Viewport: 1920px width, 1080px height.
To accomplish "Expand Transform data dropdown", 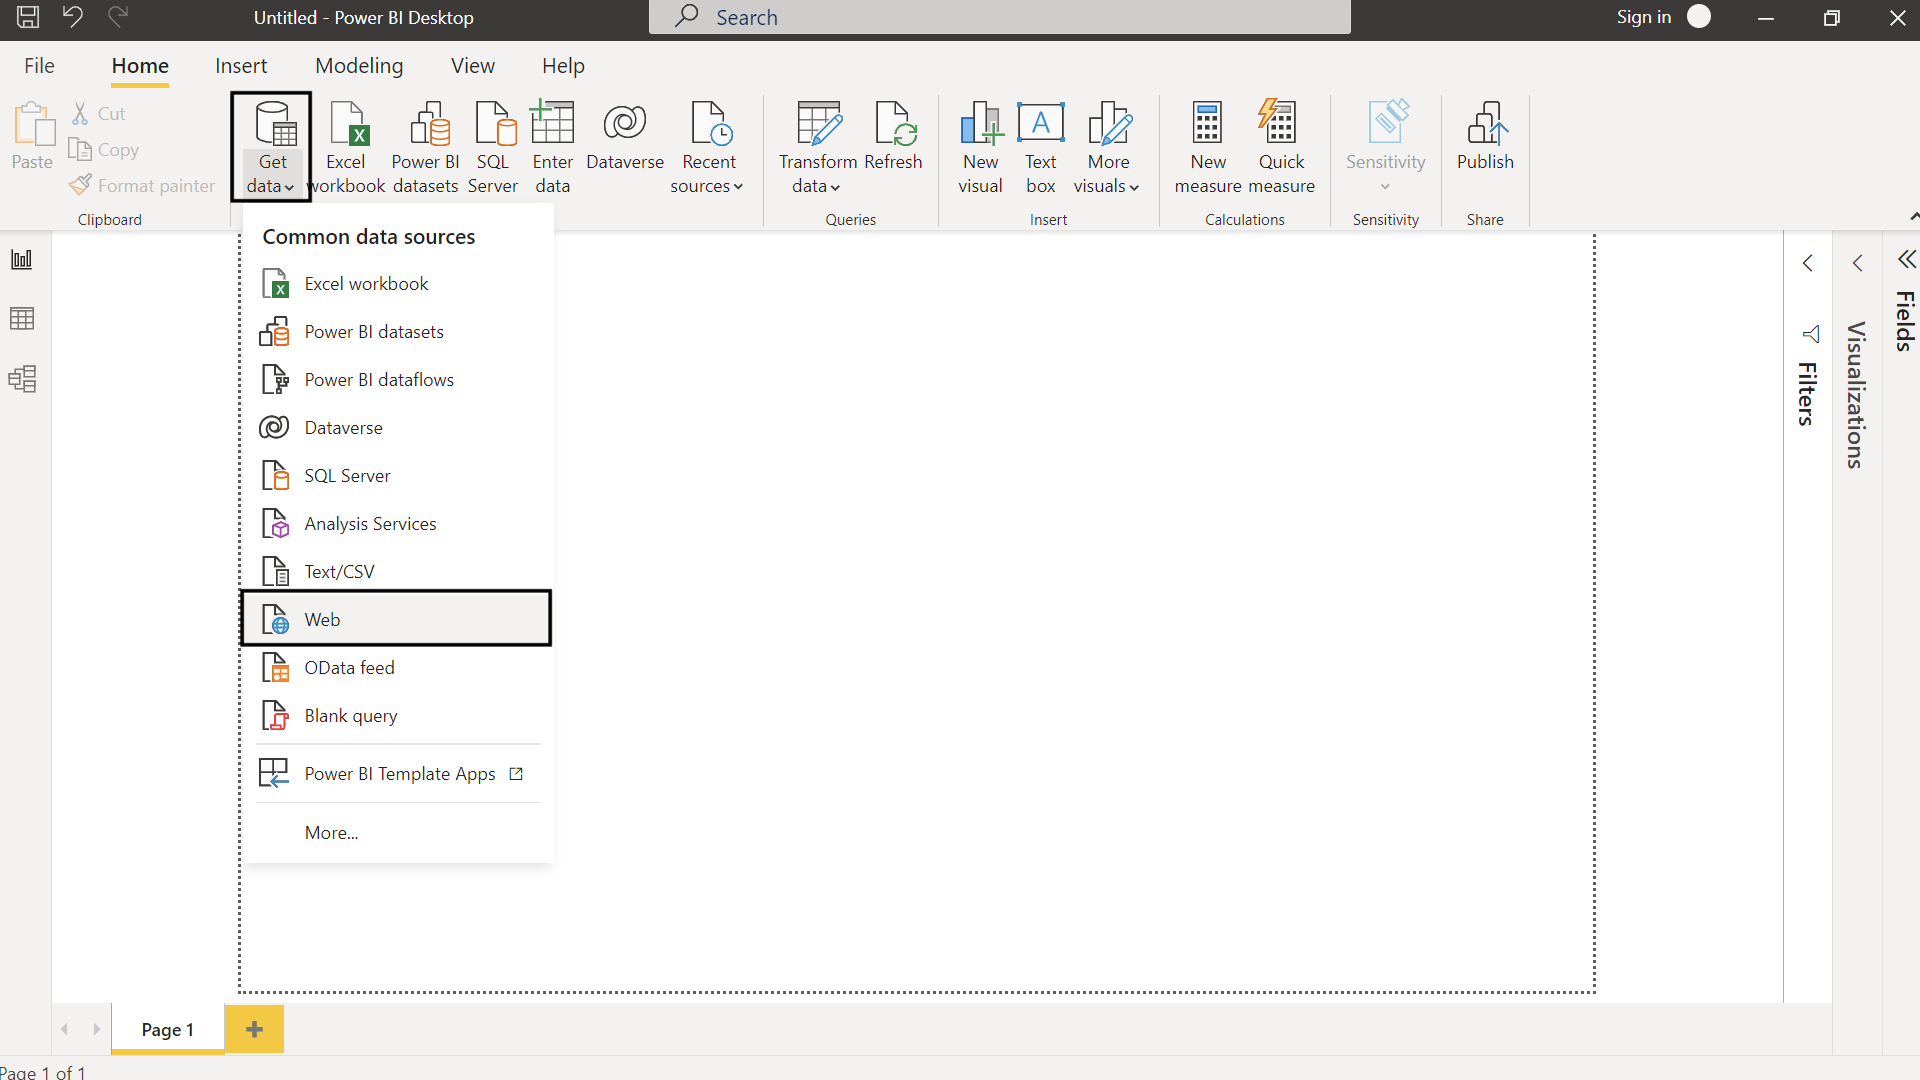I will (817, 147).
